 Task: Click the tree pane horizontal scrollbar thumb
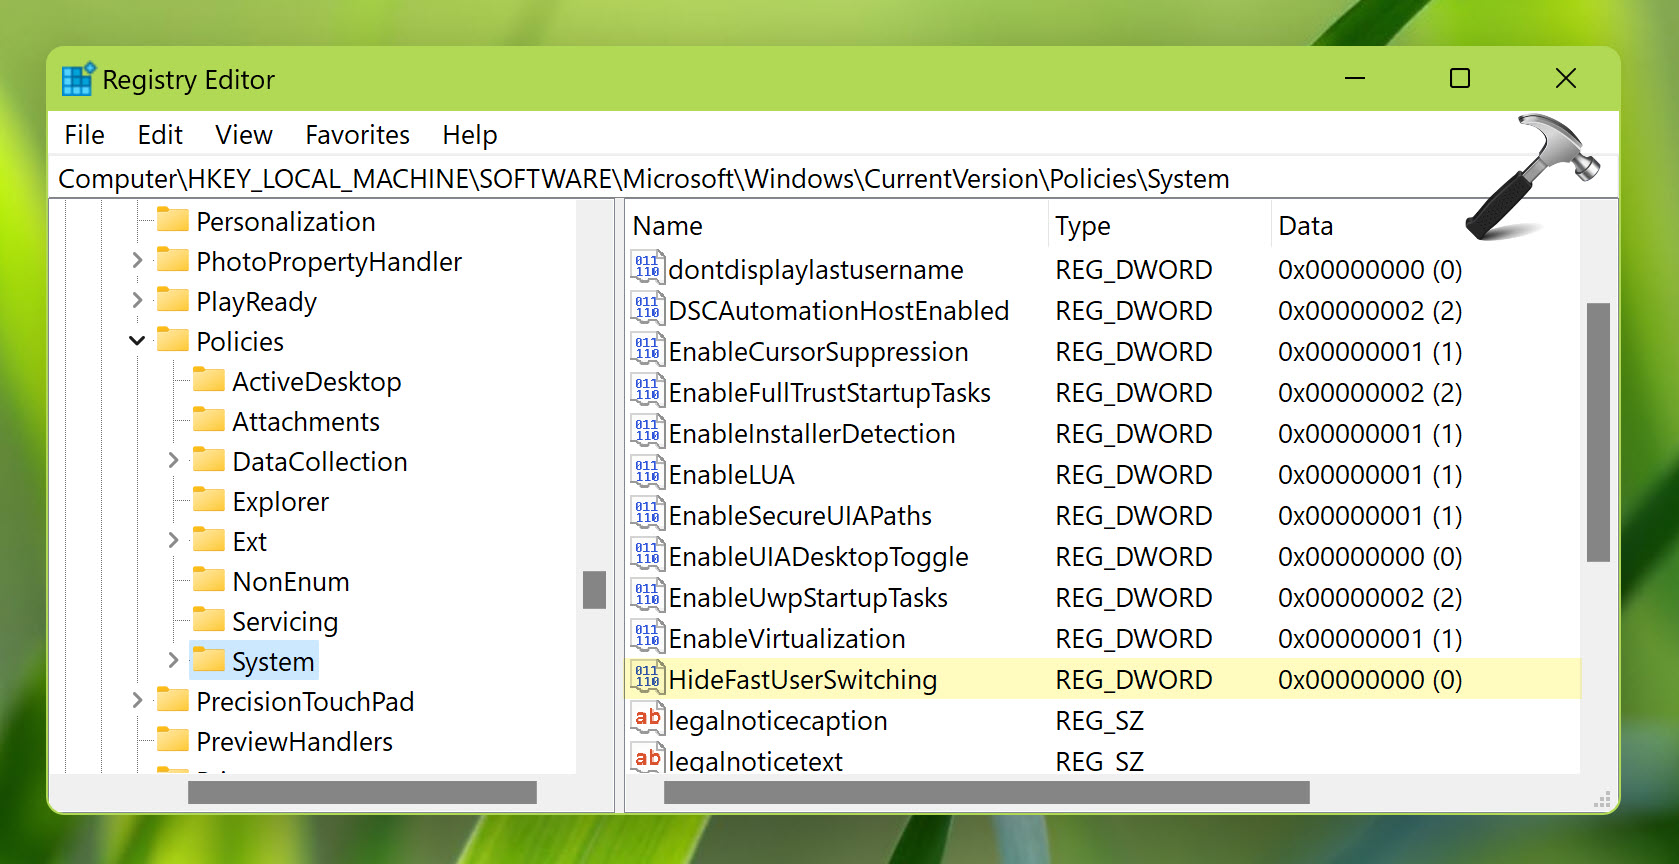click(x=362, y=793)
